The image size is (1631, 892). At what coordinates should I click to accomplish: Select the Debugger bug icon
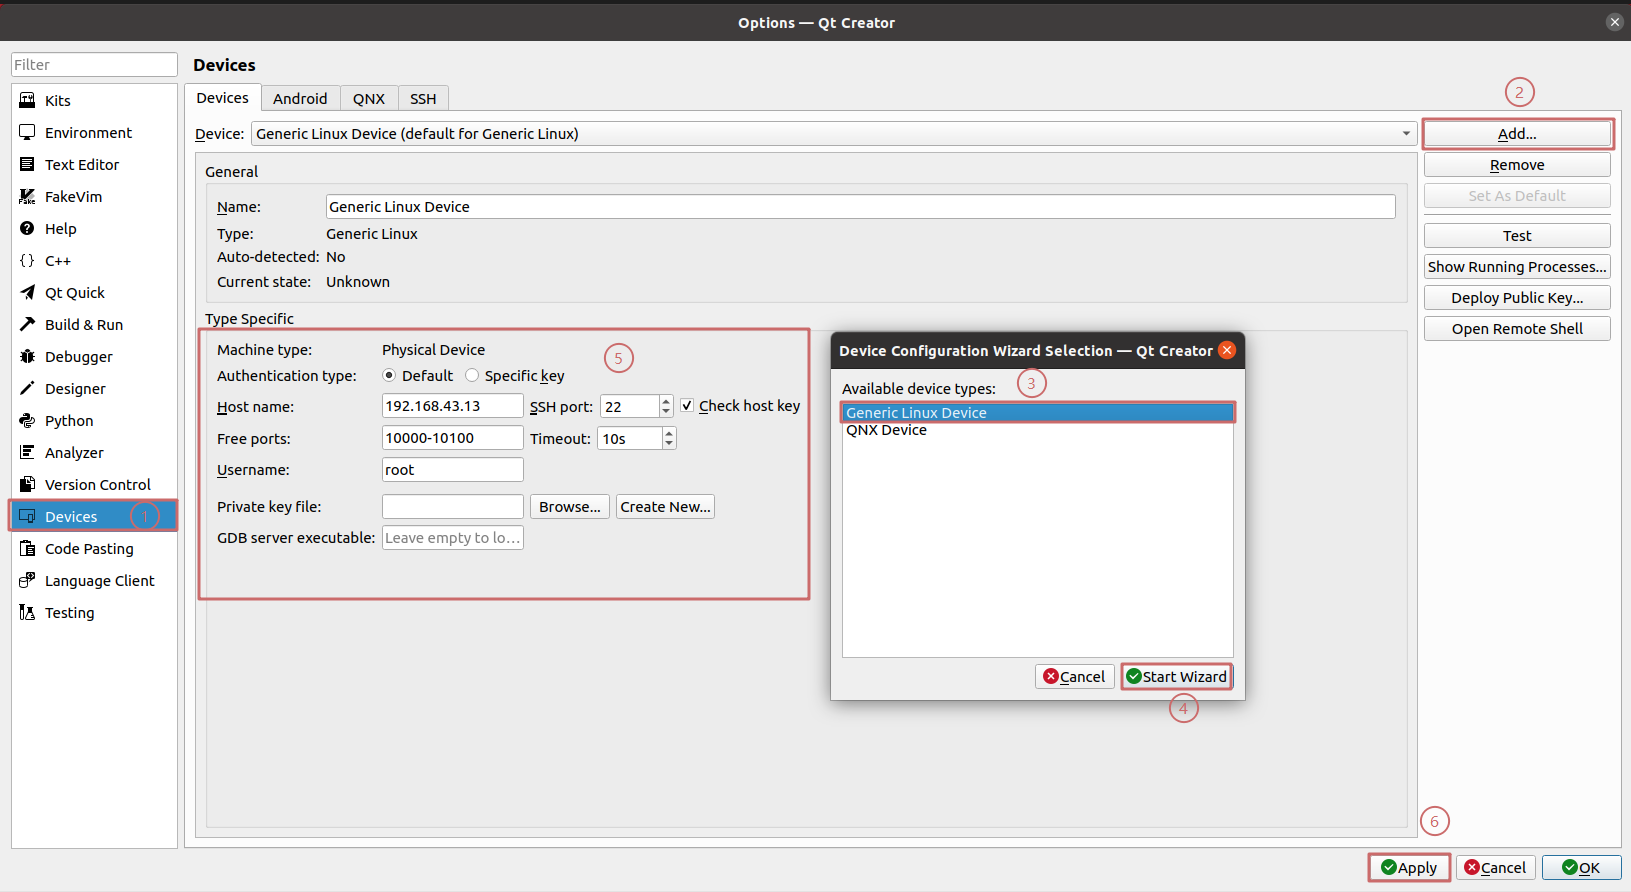(27, 356)
